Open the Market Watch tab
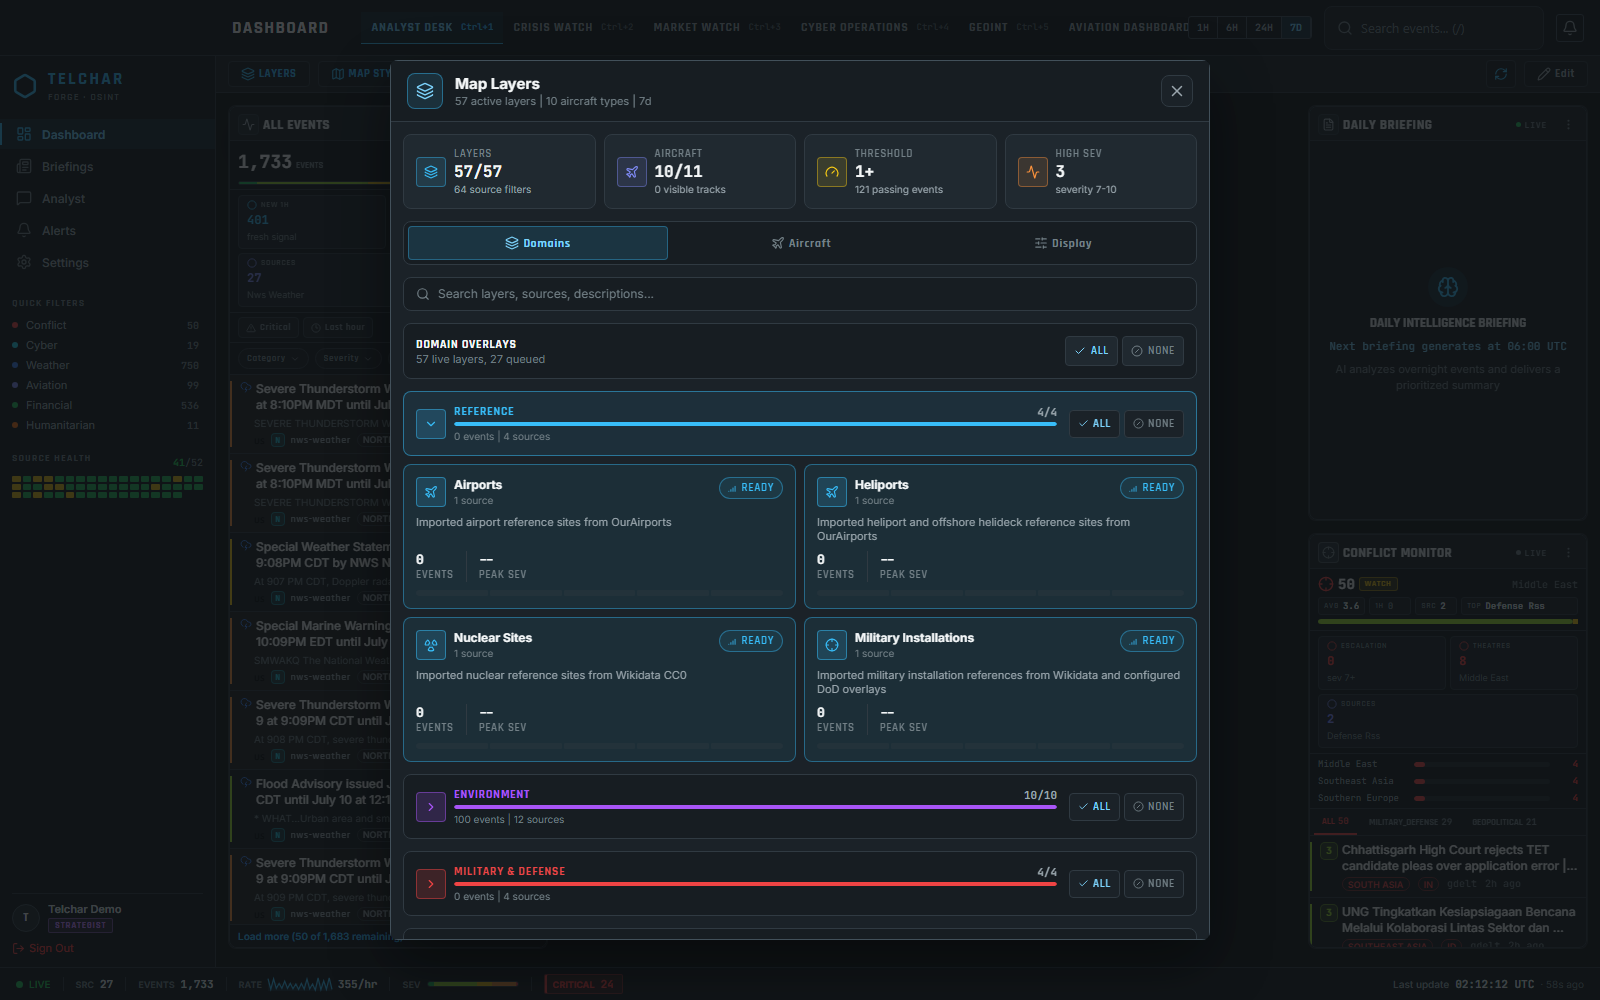 717,27
